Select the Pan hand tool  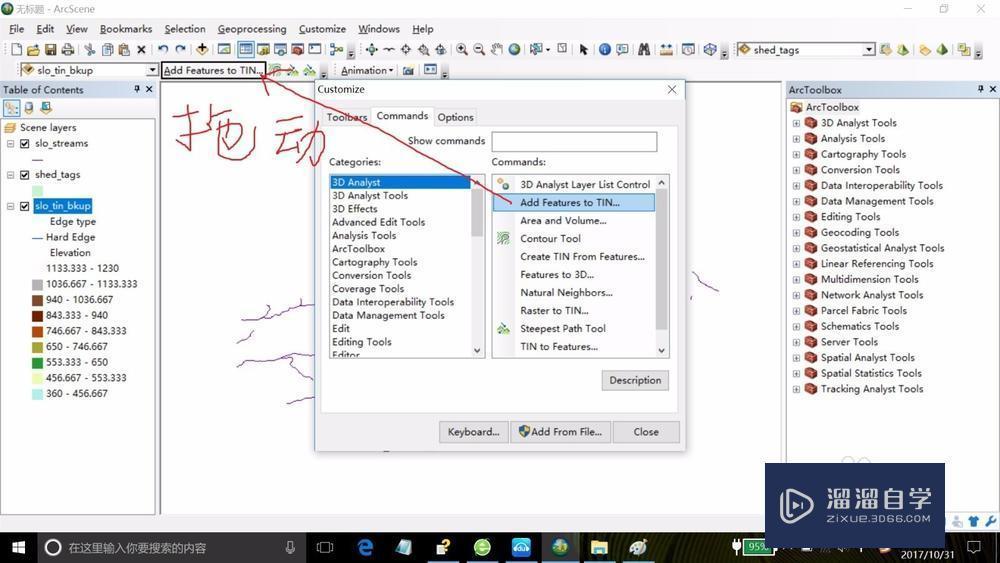(496, 49)
